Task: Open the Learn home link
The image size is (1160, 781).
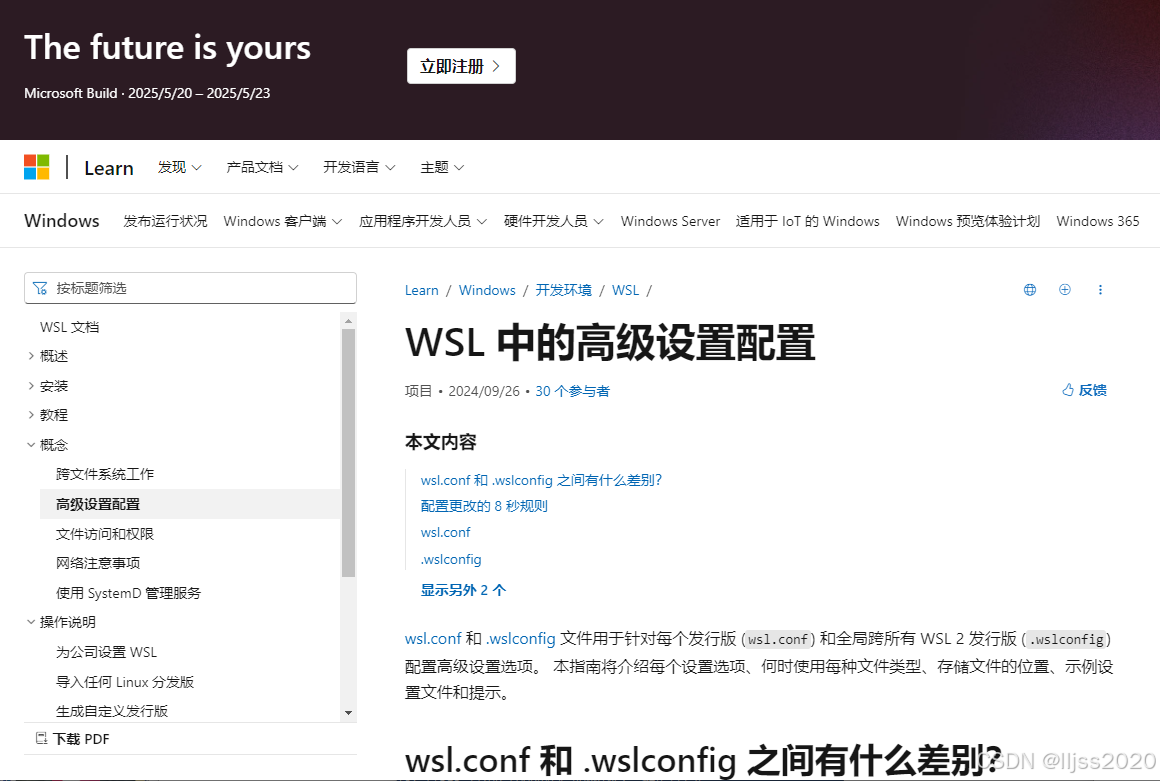Action: click(x=109, y=168)
